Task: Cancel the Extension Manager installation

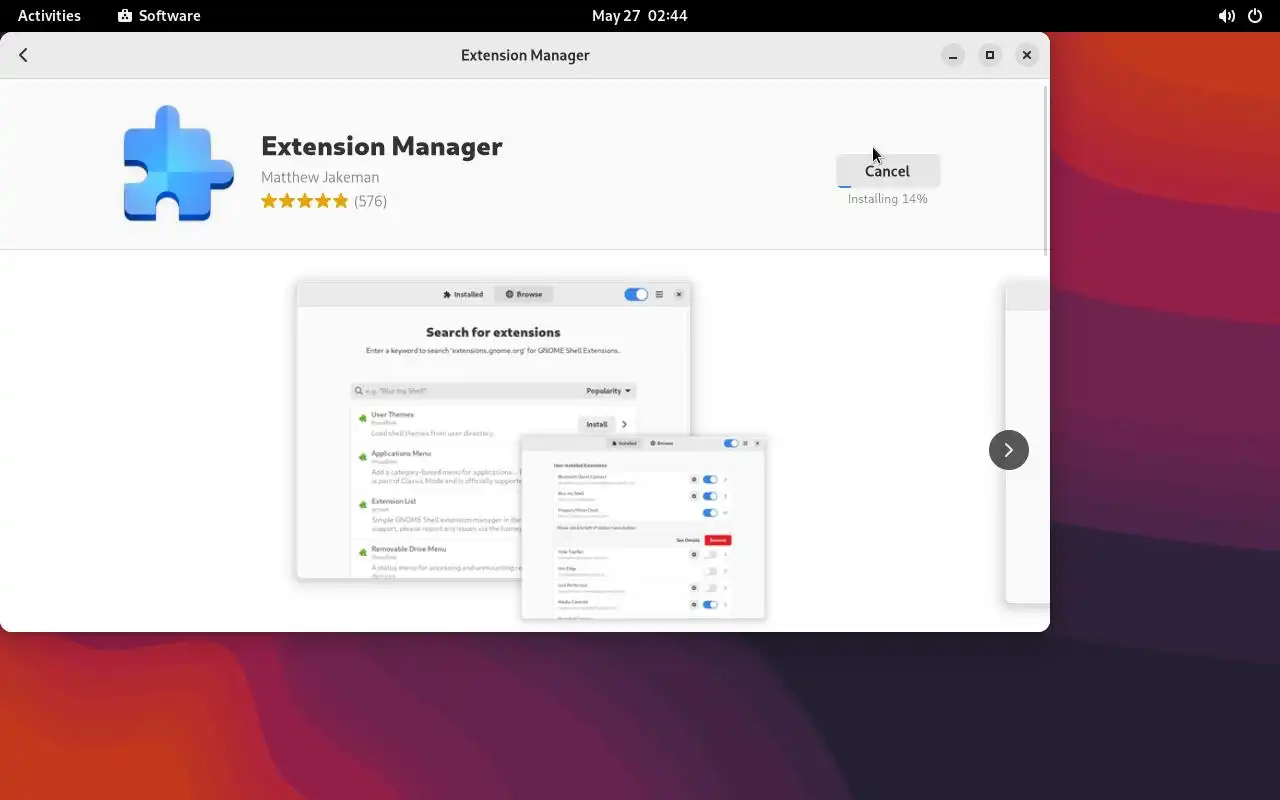Action: coord(887,171)
